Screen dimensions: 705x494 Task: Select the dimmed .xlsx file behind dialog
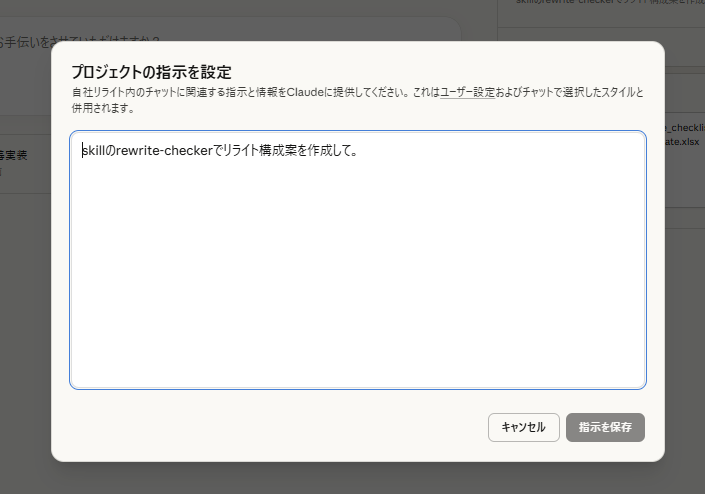pyautogui.click(x=683, y=143)
